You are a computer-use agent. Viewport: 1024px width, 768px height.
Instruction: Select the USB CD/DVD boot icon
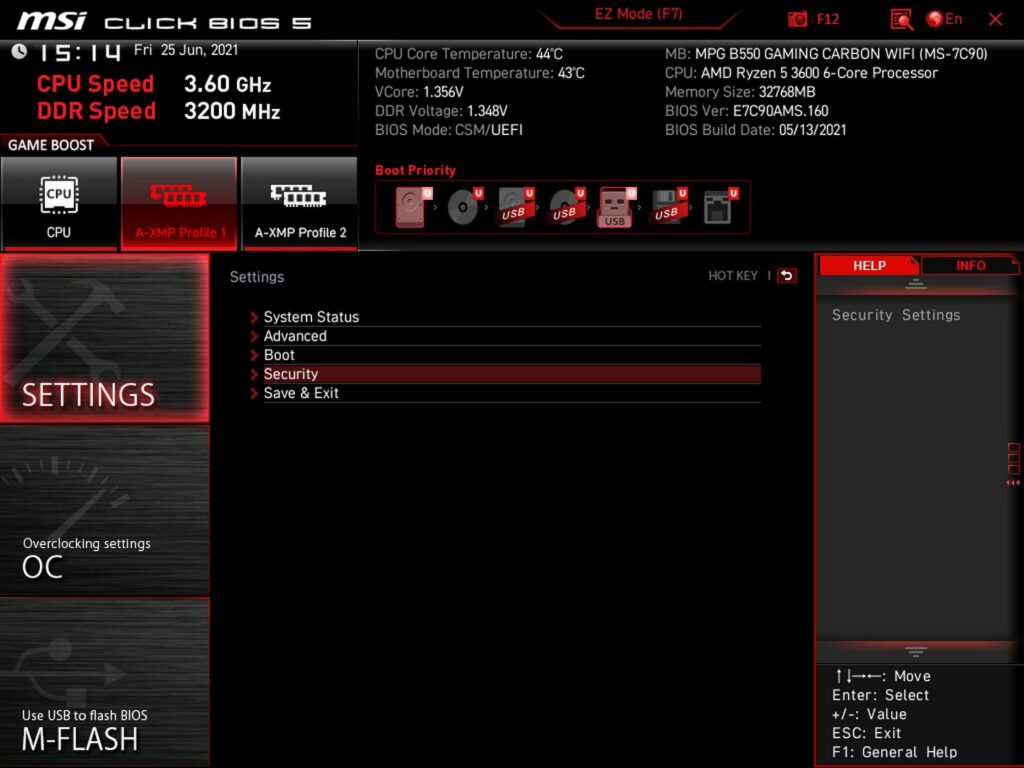[566, 207]
